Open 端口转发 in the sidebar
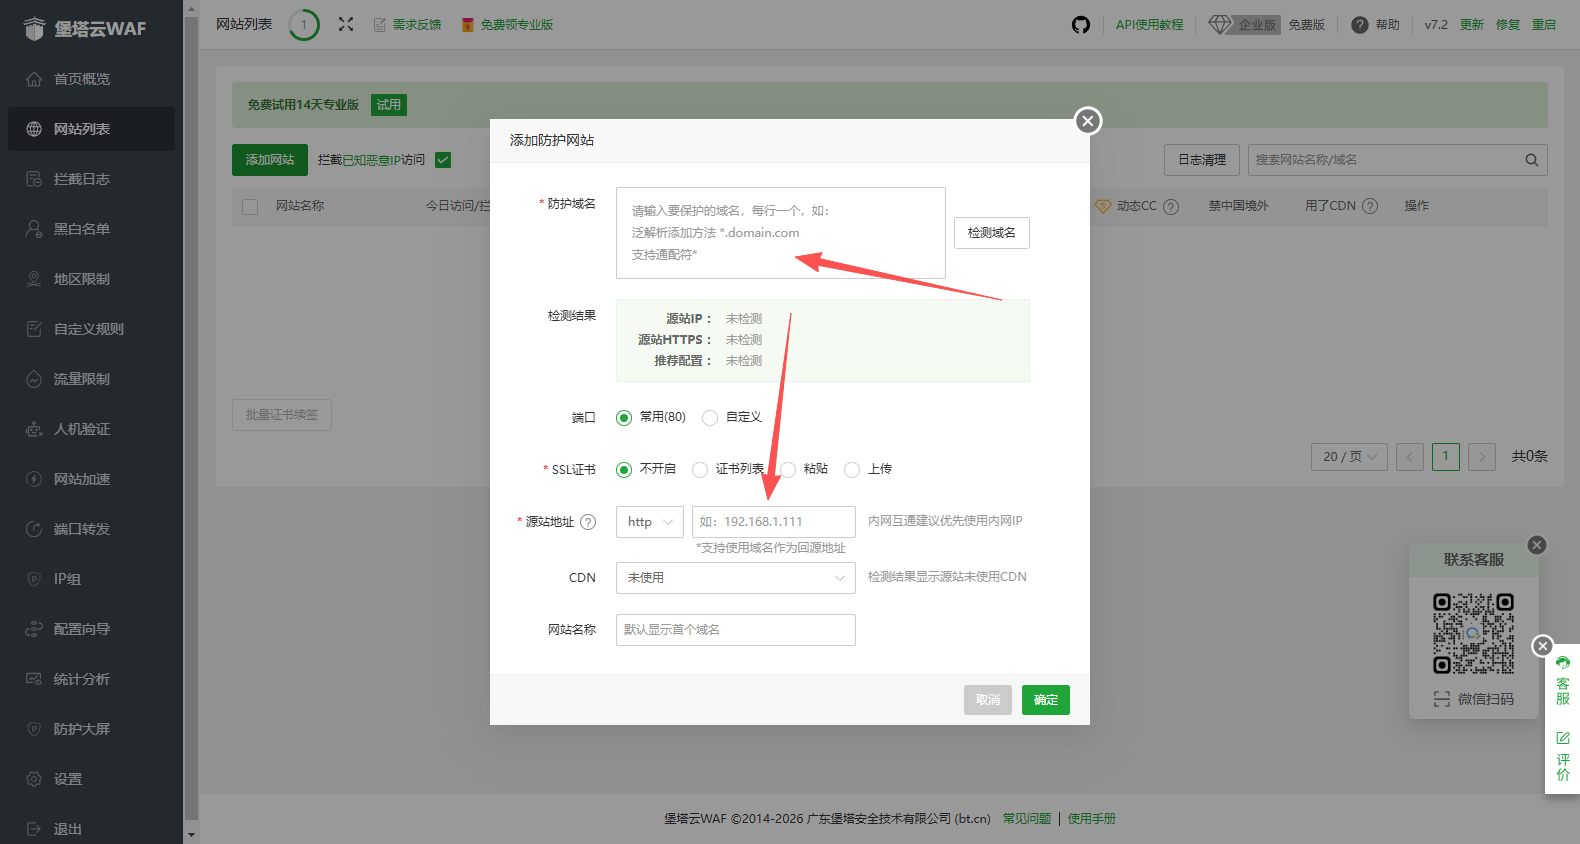 (x=91, y=529)
